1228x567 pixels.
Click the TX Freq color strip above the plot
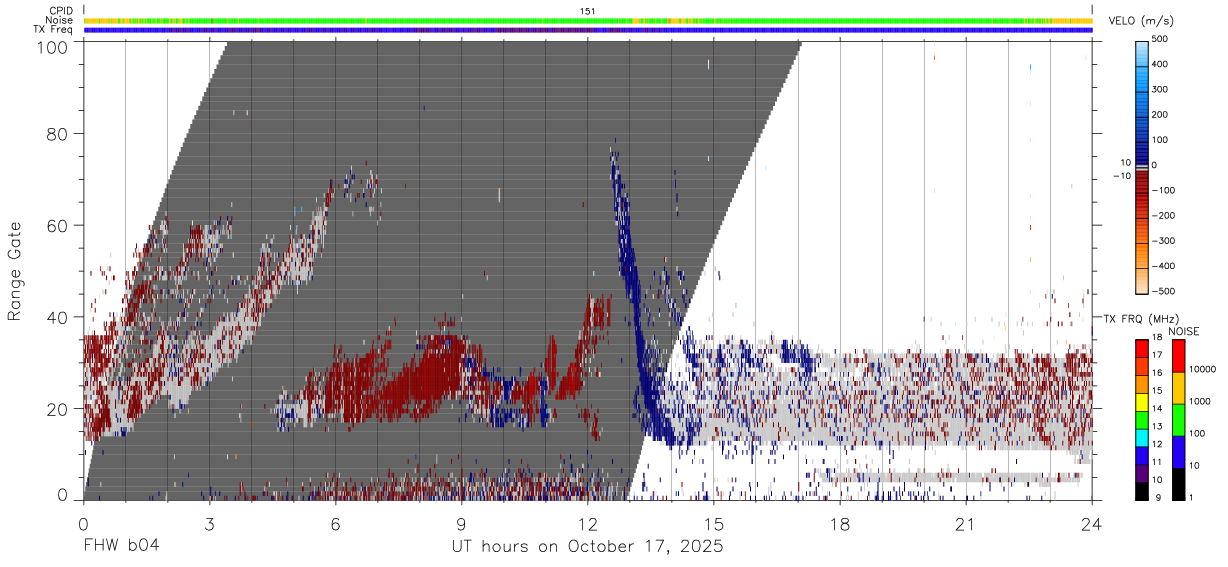(588, 29)
